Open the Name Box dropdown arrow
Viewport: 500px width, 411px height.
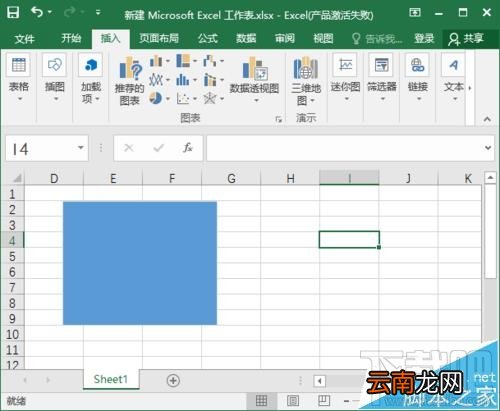[81, 148]
